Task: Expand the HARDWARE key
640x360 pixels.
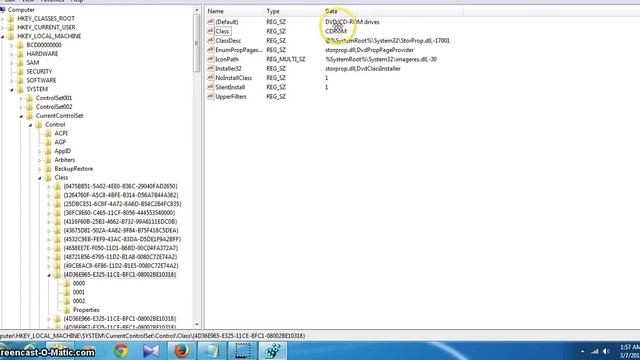Action: [x=12, y=54]
